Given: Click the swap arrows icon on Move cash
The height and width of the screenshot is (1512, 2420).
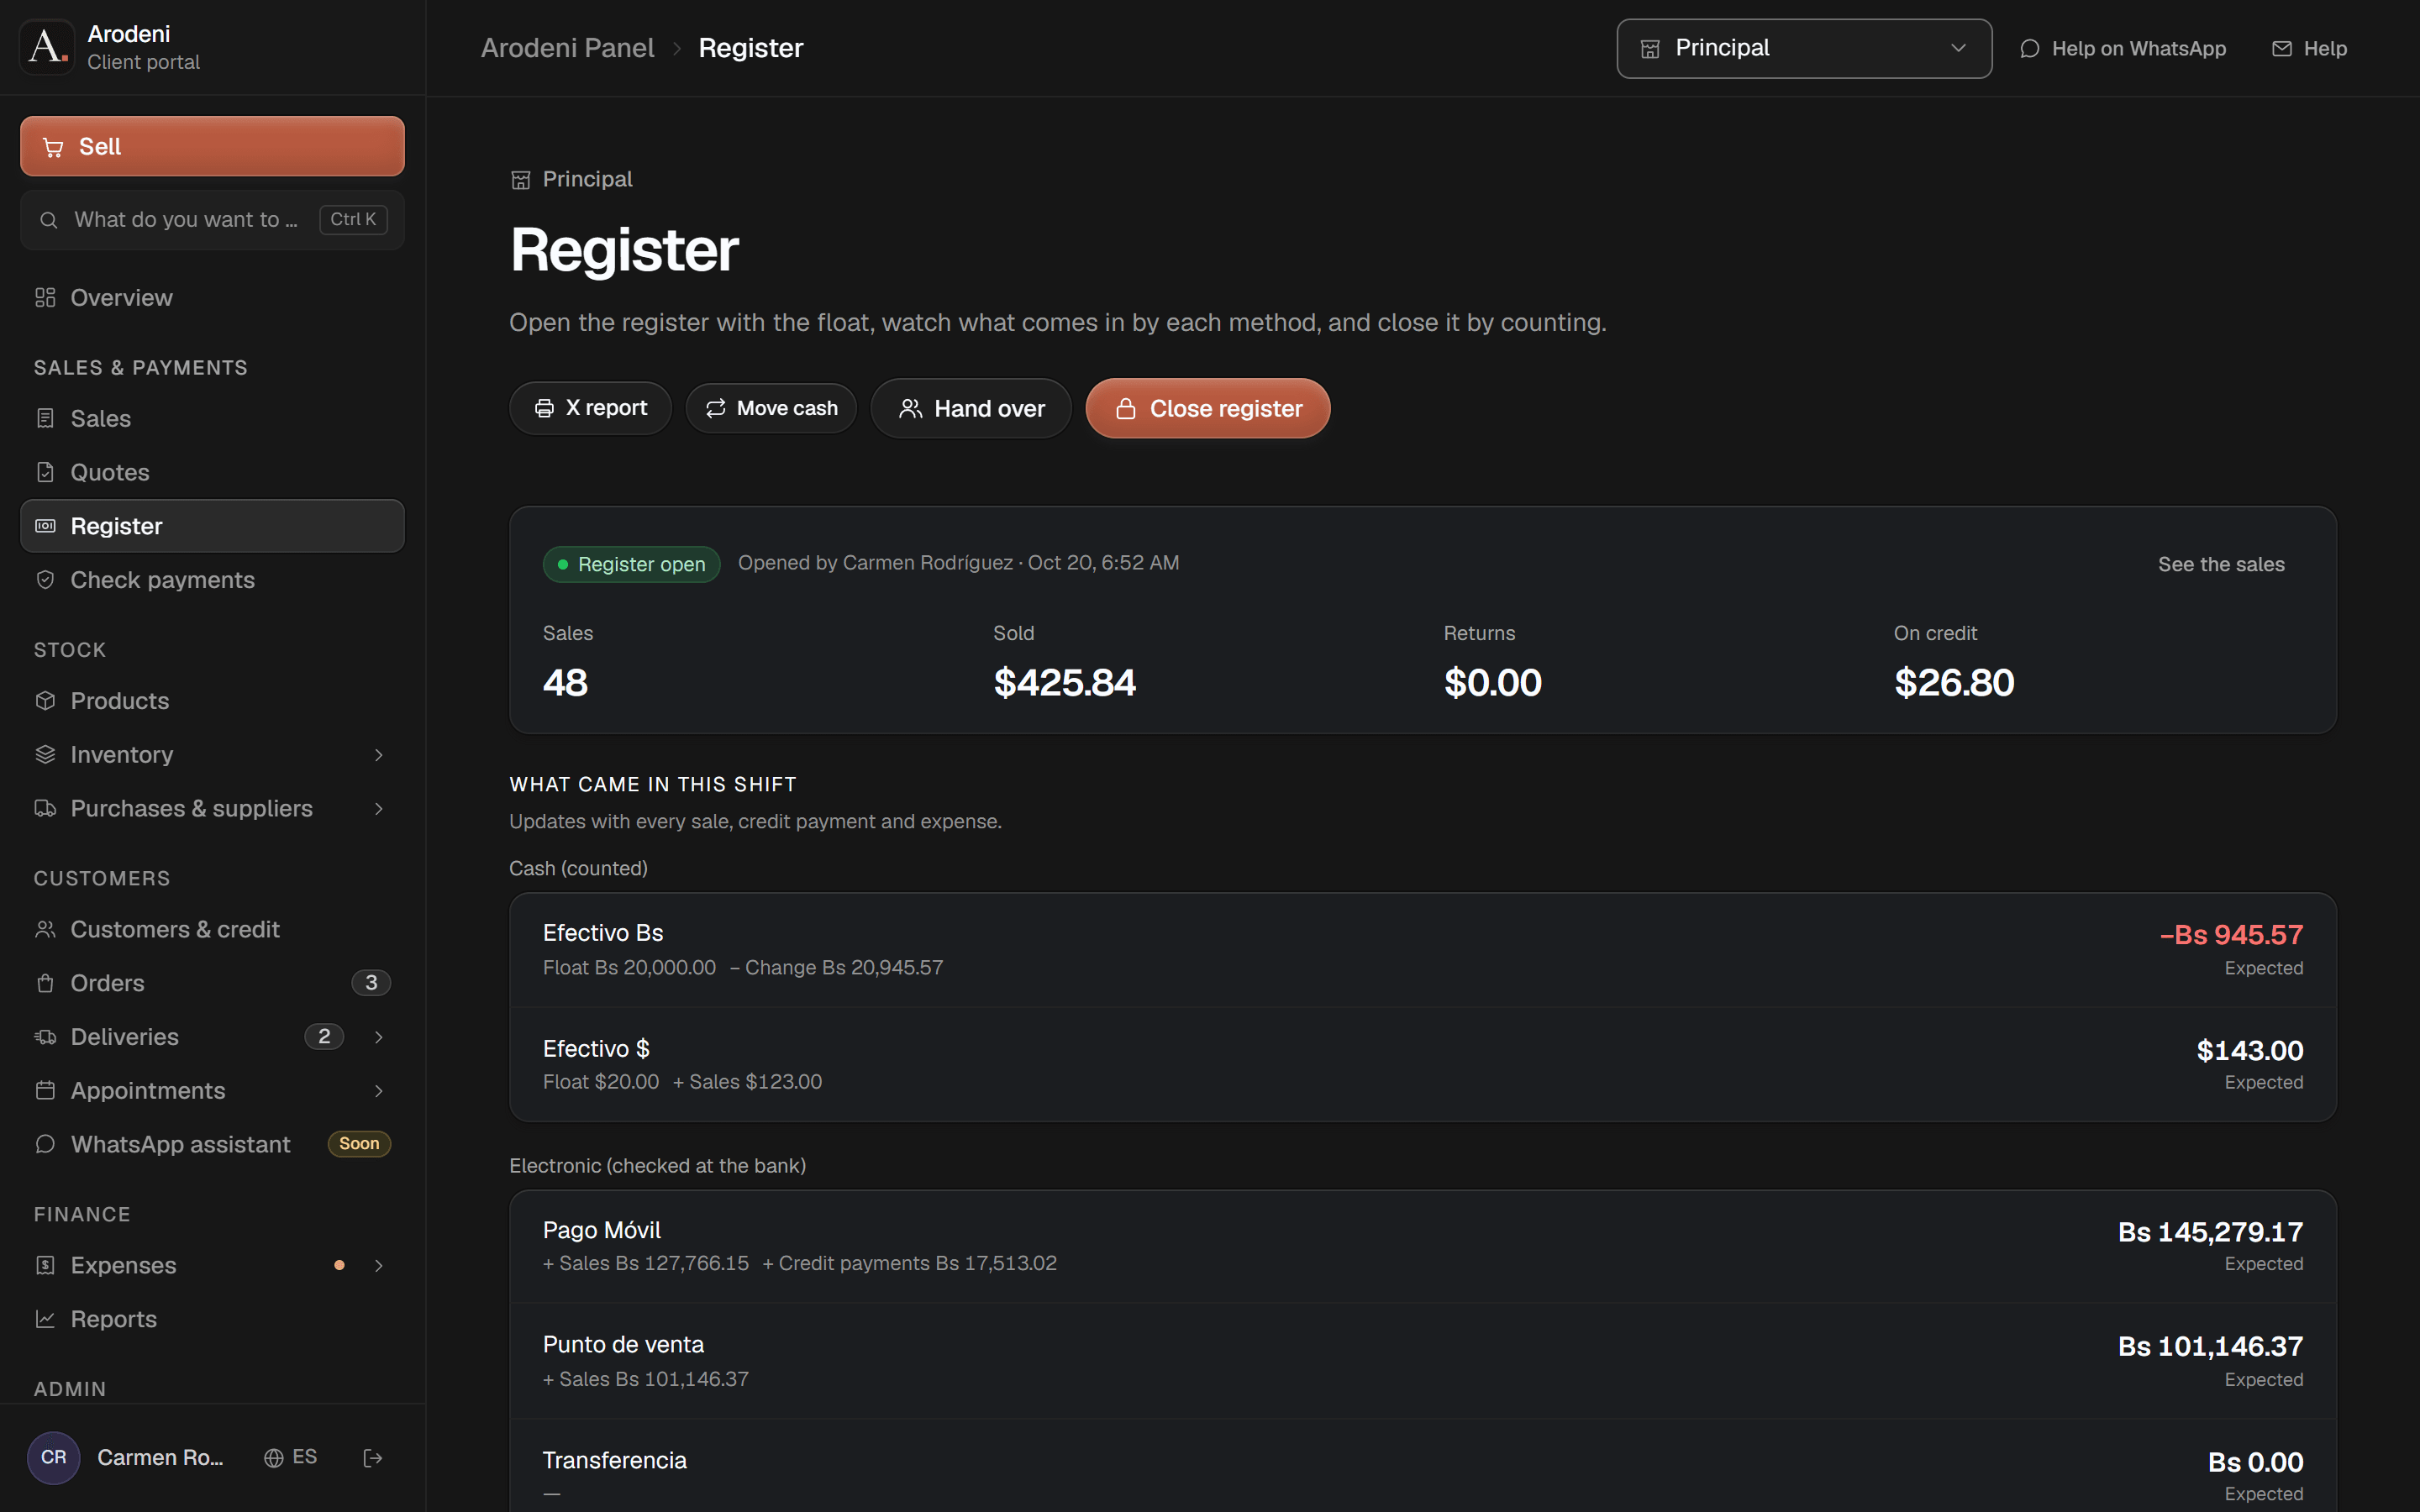Looking at the screenshot, I should [716, 408].
